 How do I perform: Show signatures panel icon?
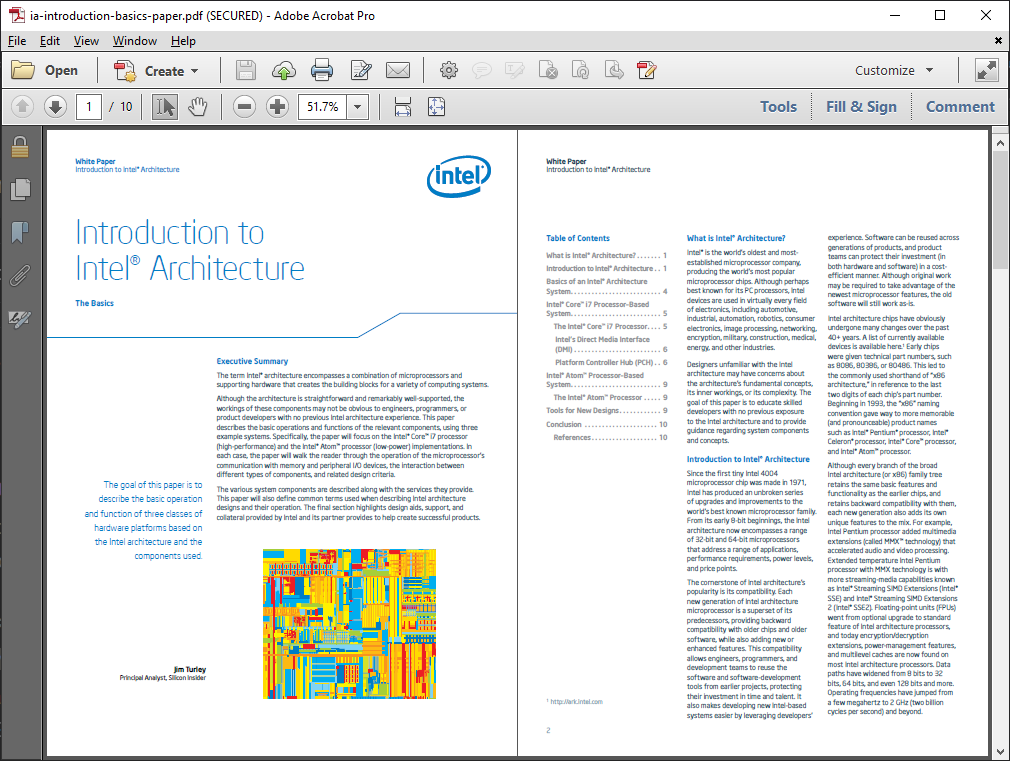[x=20, y=318]
